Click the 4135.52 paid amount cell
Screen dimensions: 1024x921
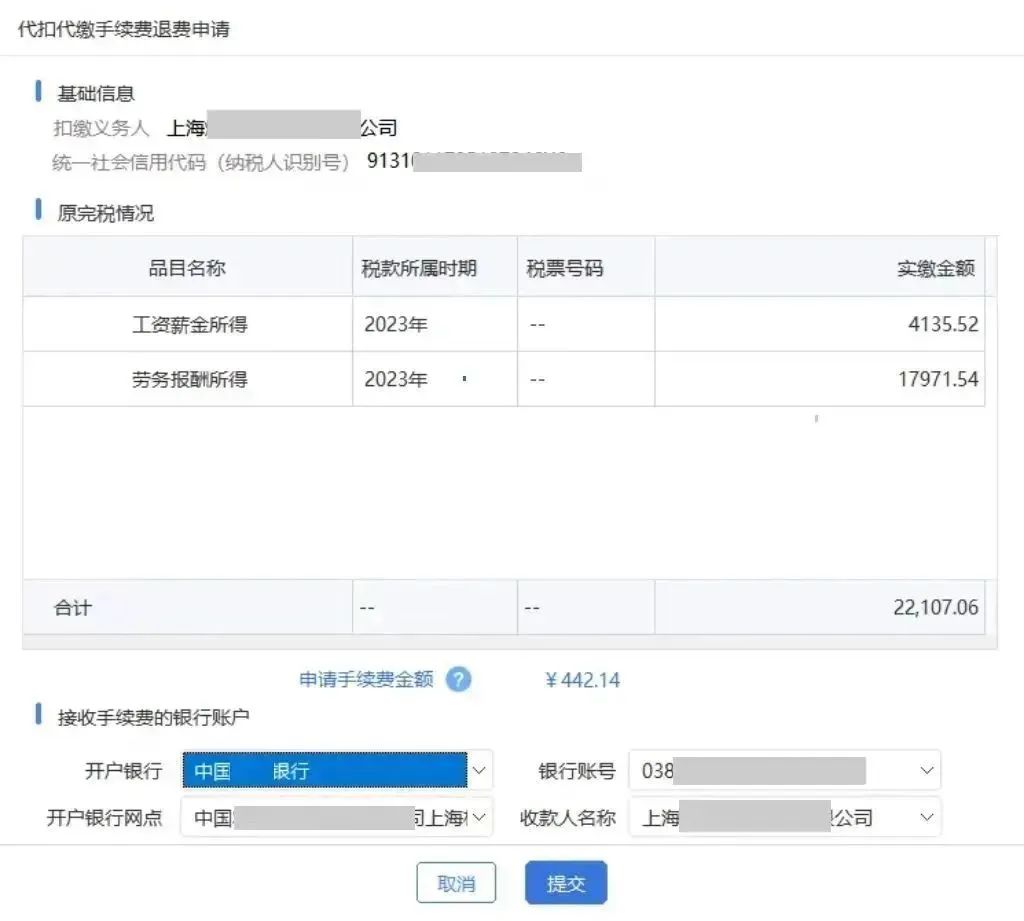coord(943,324)
